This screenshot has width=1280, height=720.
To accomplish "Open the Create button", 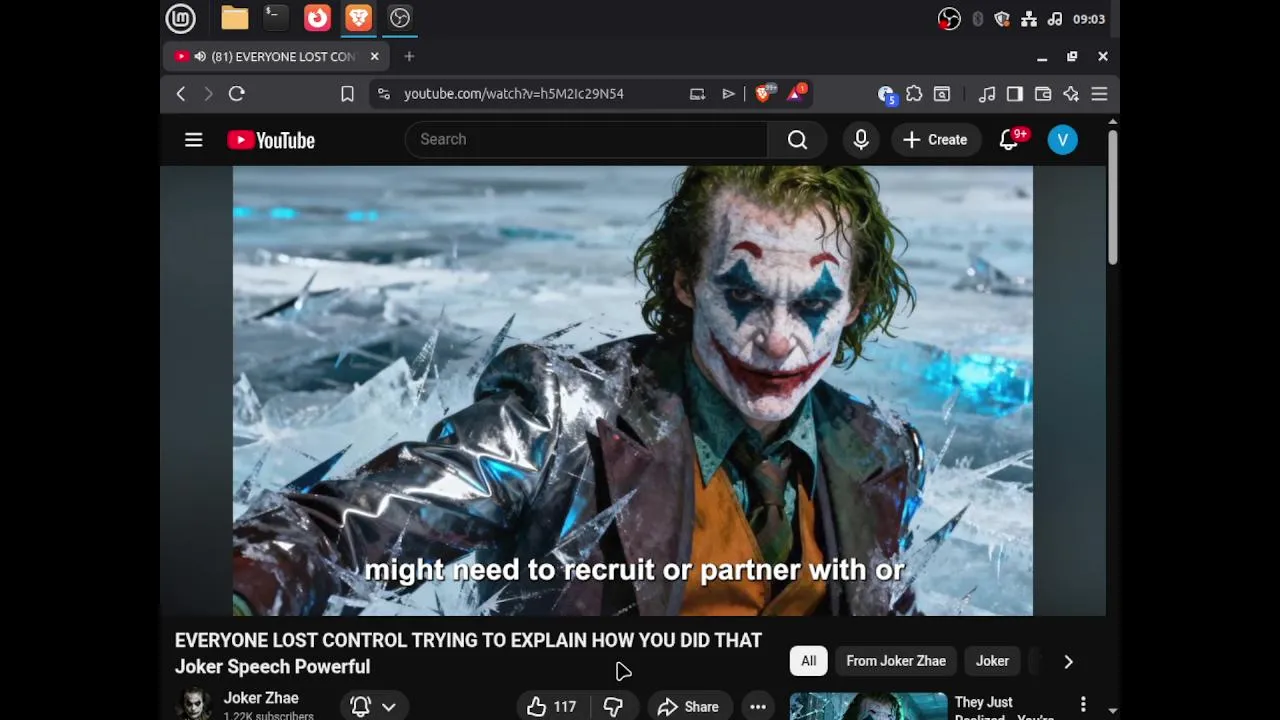I will [x=935, y=140].
